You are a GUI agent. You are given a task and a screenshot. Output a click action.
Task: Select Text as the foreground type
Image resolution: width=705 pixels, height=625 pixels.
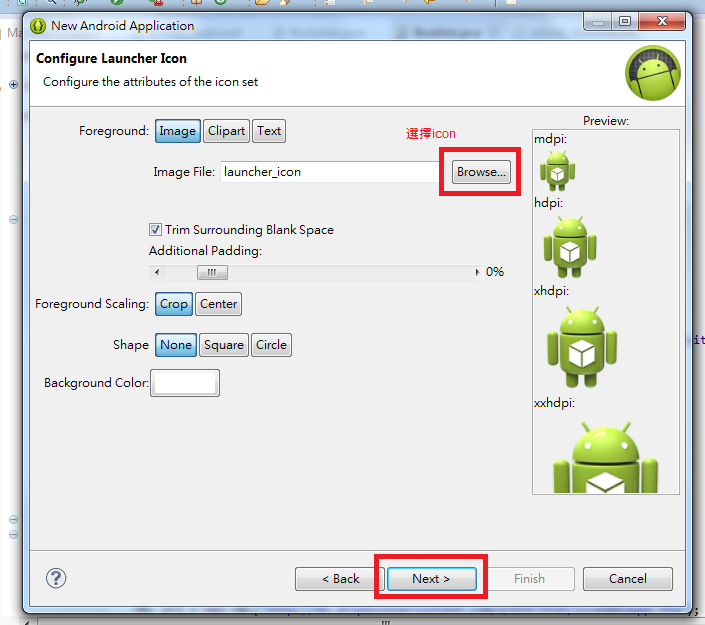tap(269, 131)
